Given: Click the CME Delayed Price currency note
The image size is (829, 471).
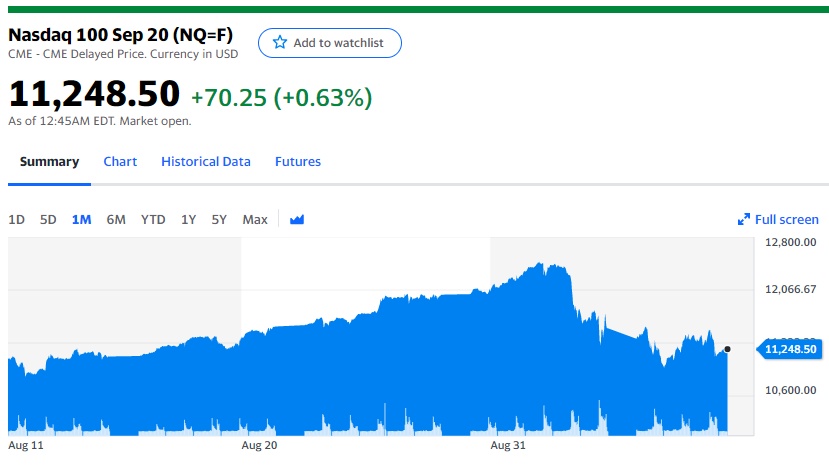Looking at the screenshot, I should click(x=123, y=54).
